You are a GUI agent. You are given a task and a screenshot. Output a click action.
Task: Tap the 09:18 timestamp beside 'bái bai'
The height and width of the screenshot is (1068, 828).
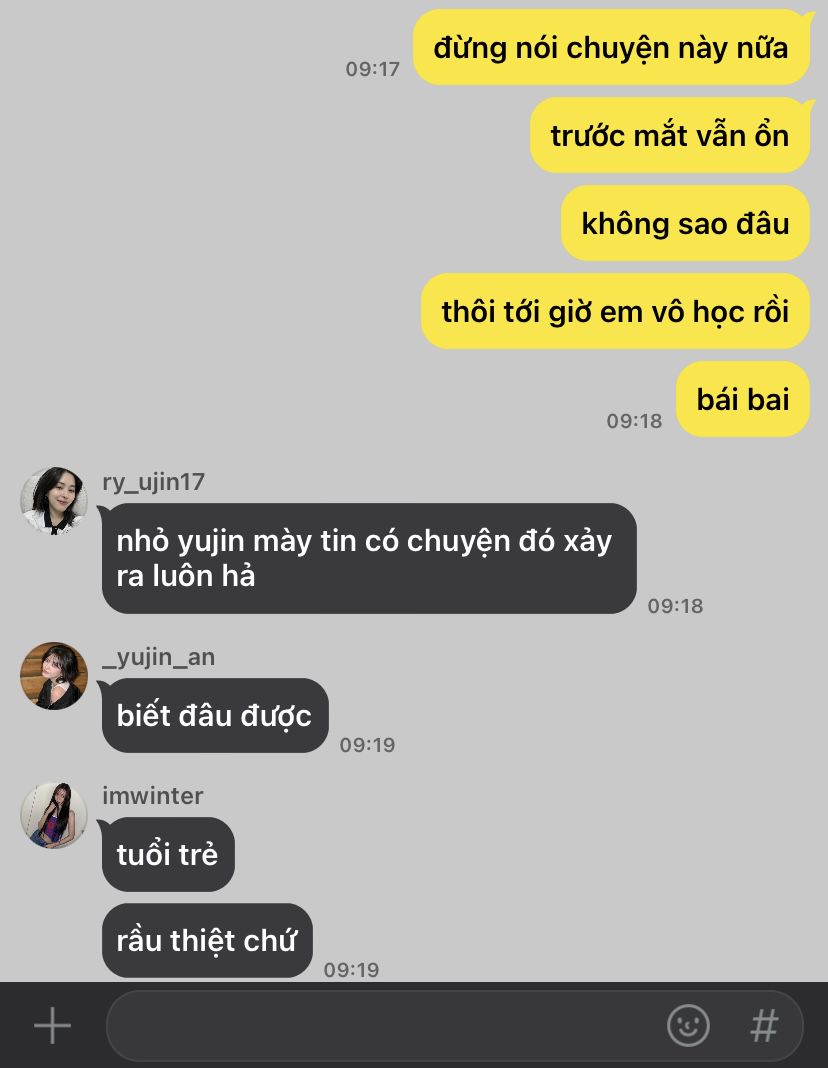[634, 421]
